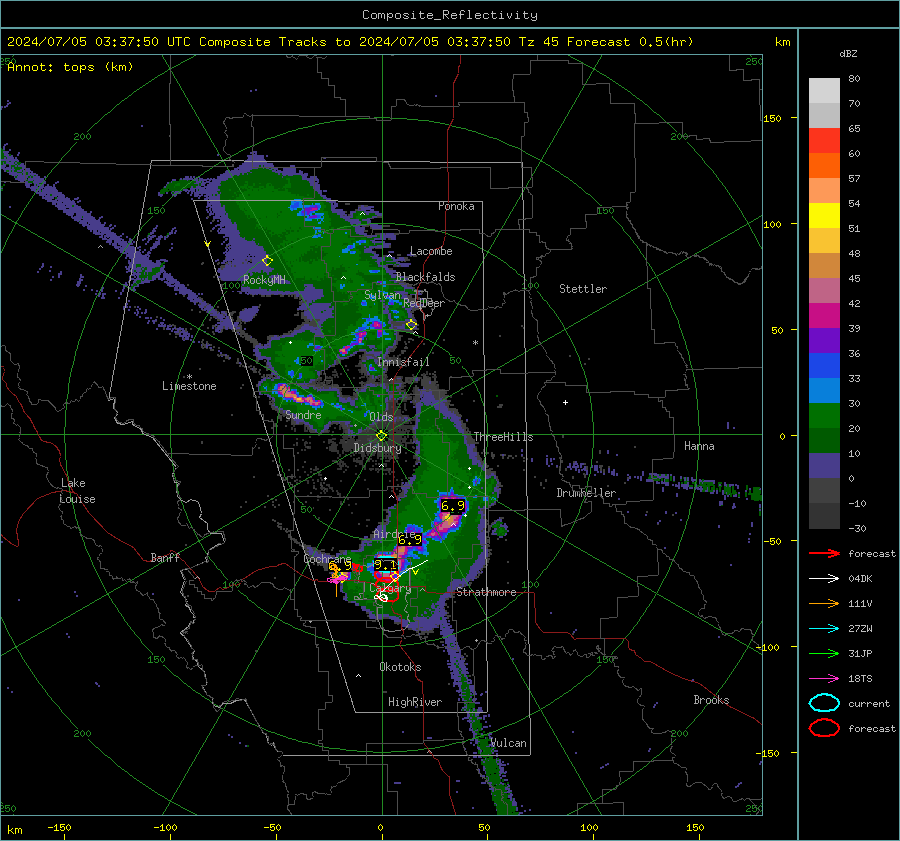900x841 pixels.
Task: Click the Blackfalds city label
Action: coord(425,277)
